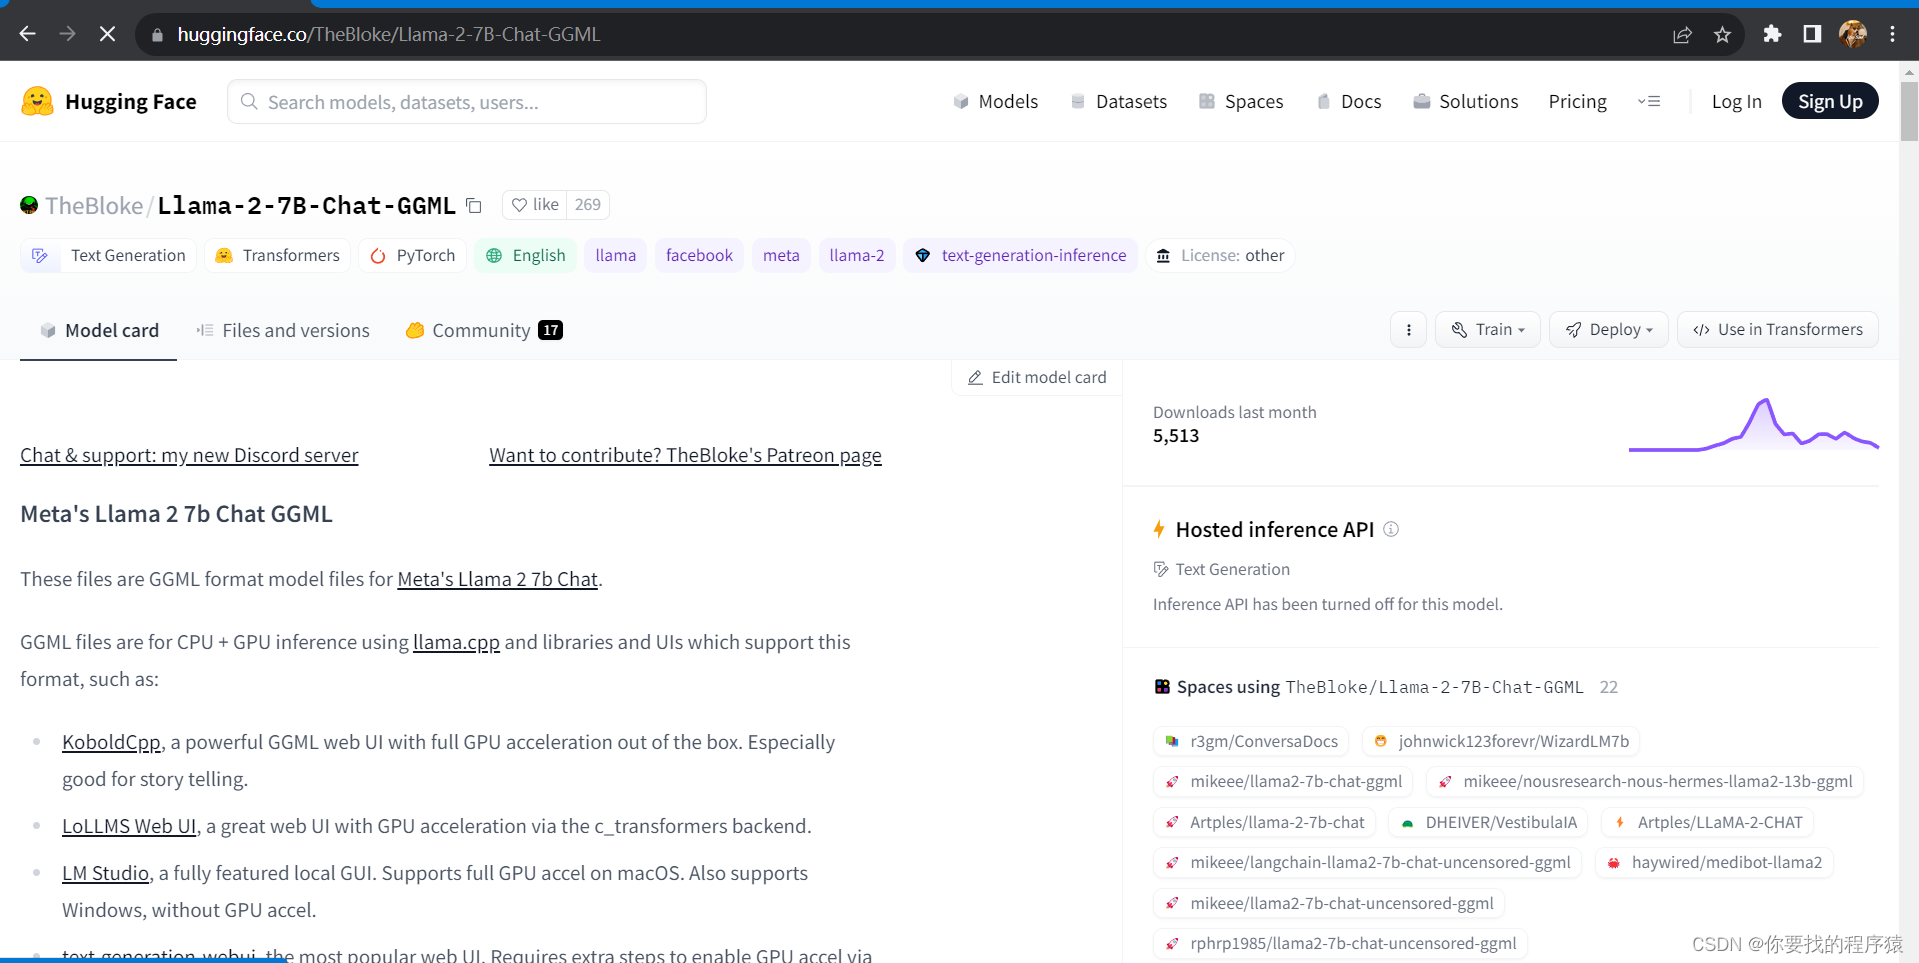Click the Transformers tag
Image resolution: width=1919 pixels, height=963 pixels.
tap(278, 256)
